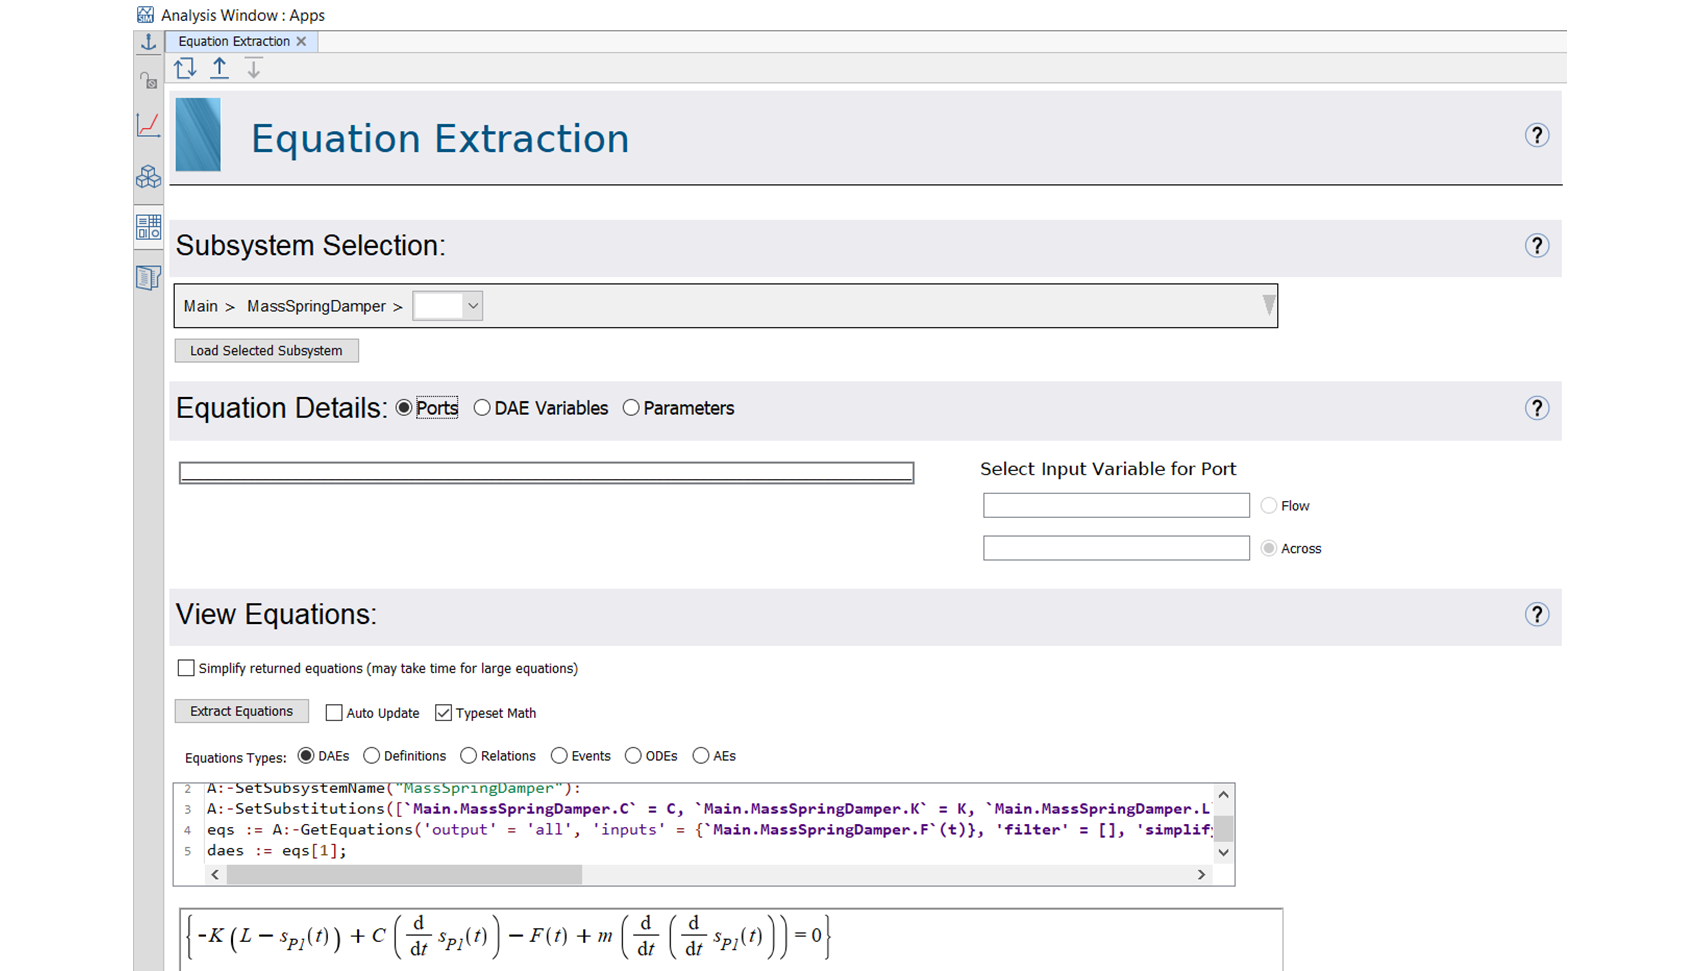Click the Across variable input field
Screen dimensions: 1699x971
[1116, 548]
